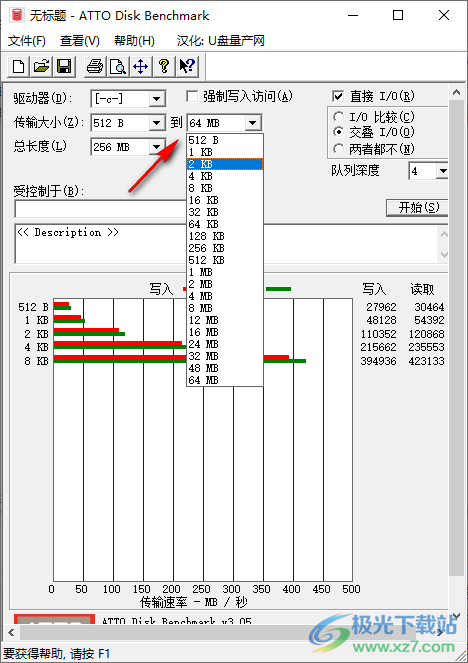Collapse the 64 MB end-size dropdown
468x663 pixels.
252,123
